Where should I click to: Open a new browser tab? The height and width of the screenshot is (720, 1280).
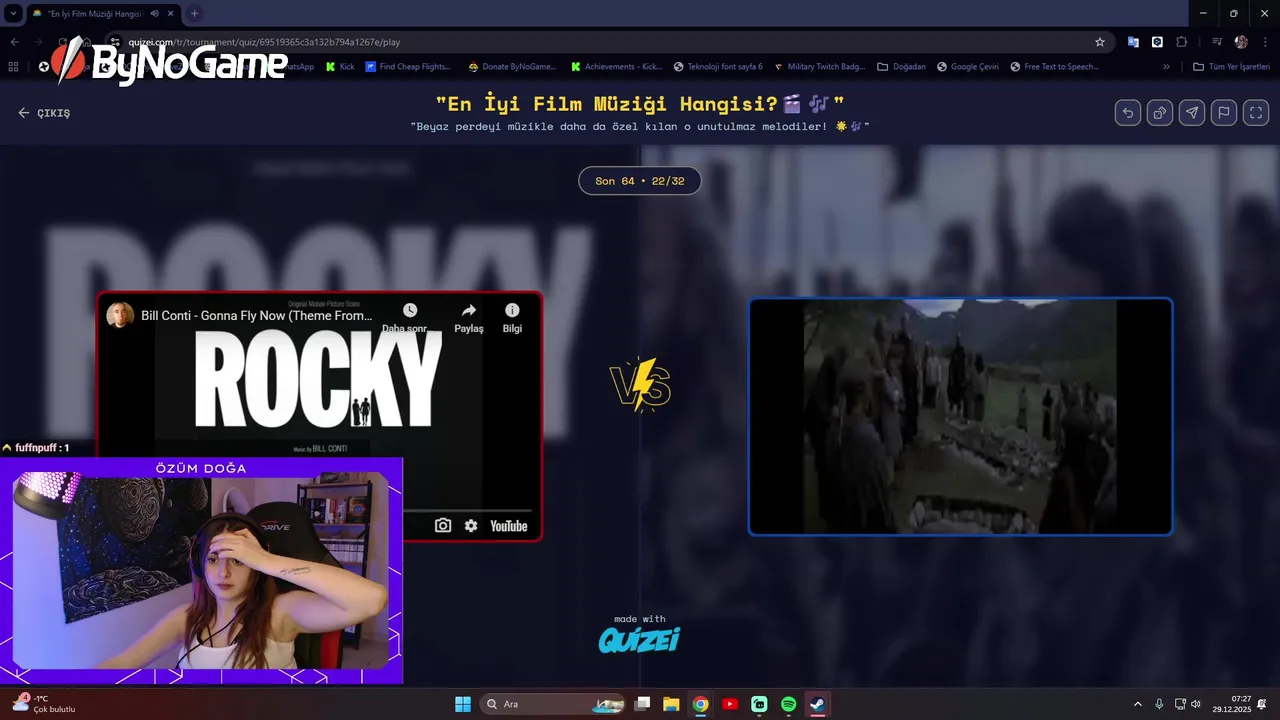click(x=194, y=13)
